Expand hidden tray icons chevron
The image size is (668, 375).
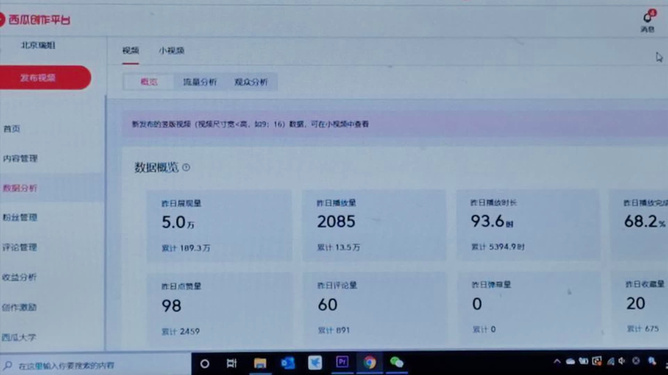click(557, 361)
